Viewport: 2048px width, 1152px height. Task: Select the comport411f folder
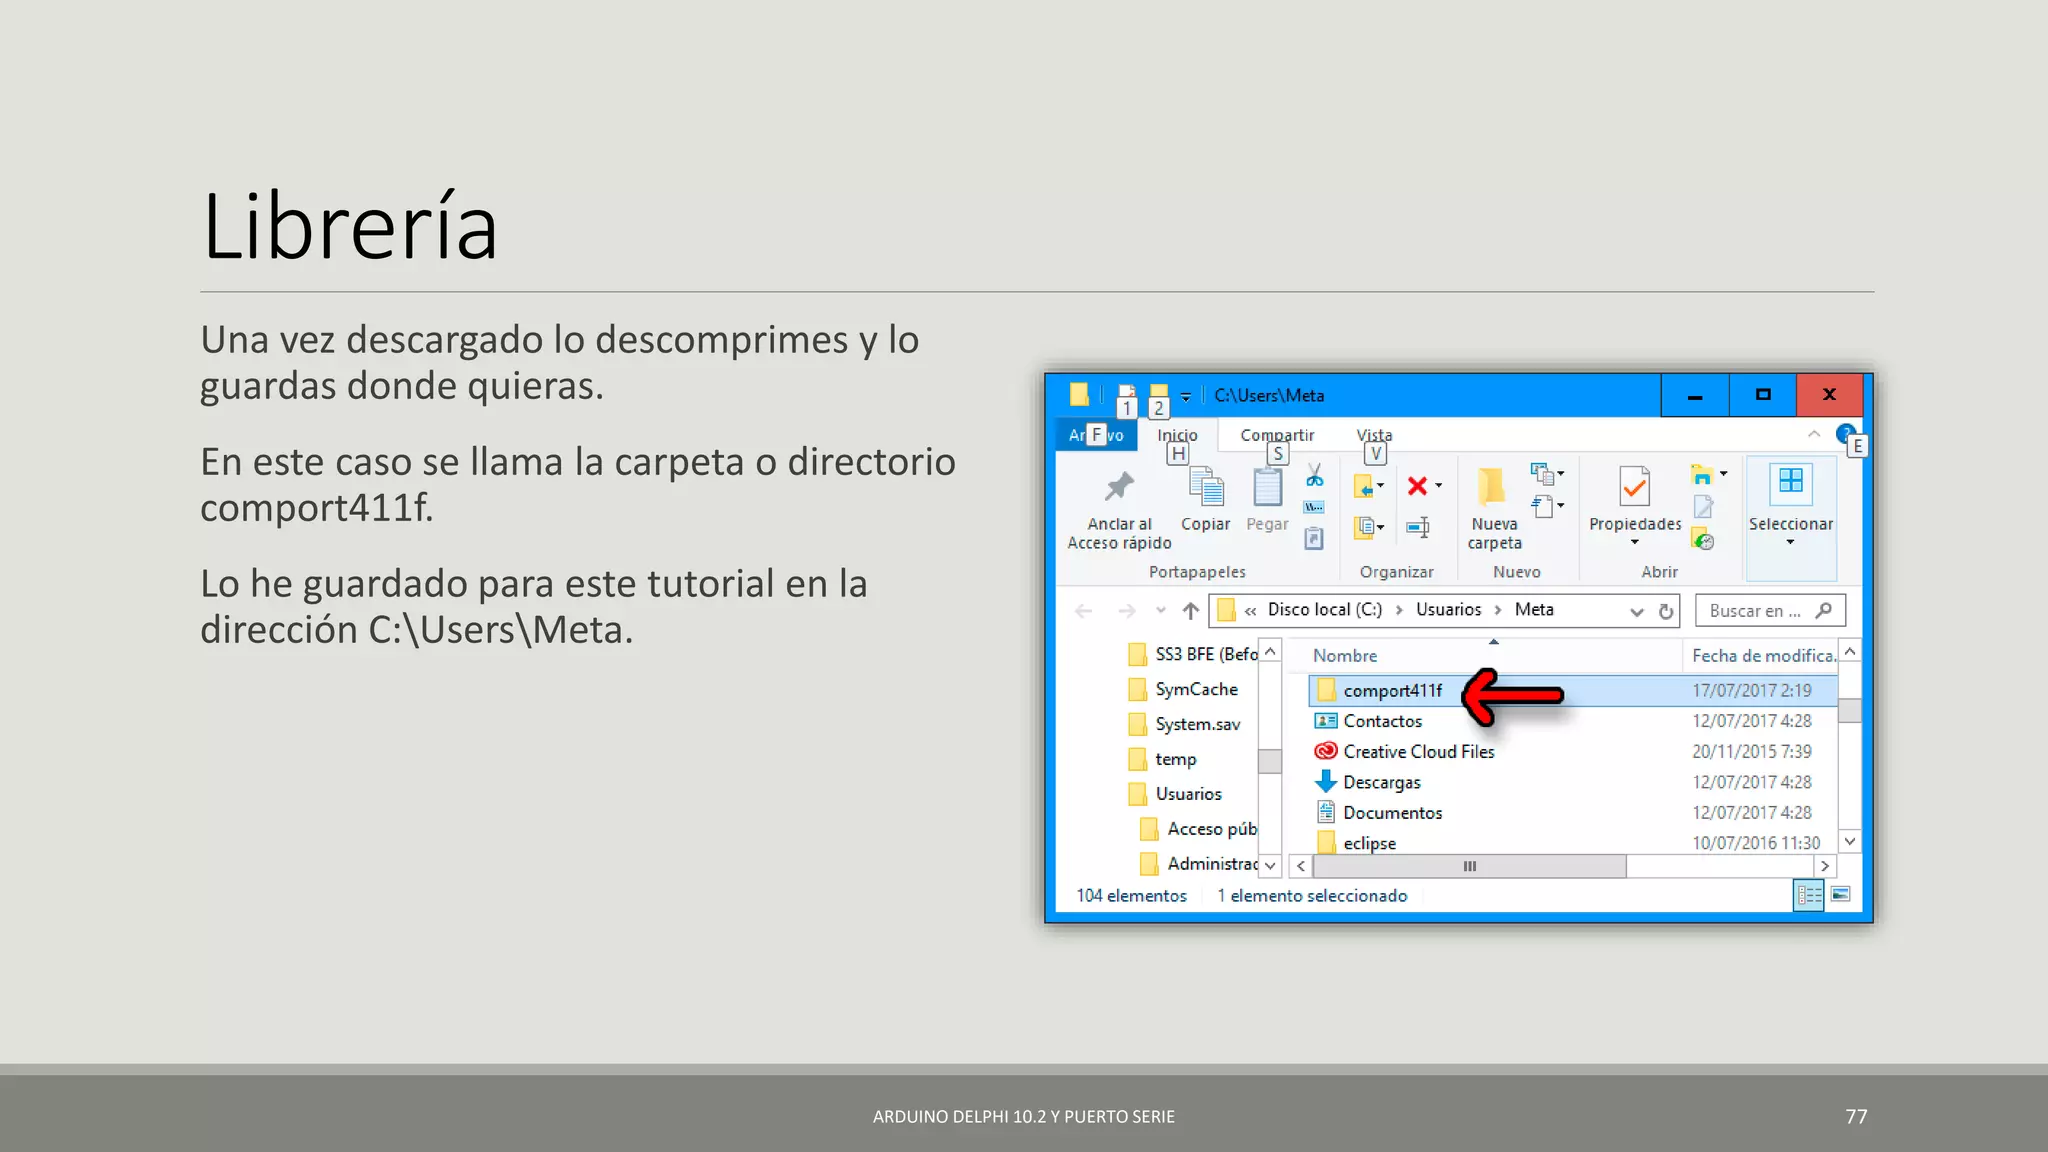(1572, 690)
